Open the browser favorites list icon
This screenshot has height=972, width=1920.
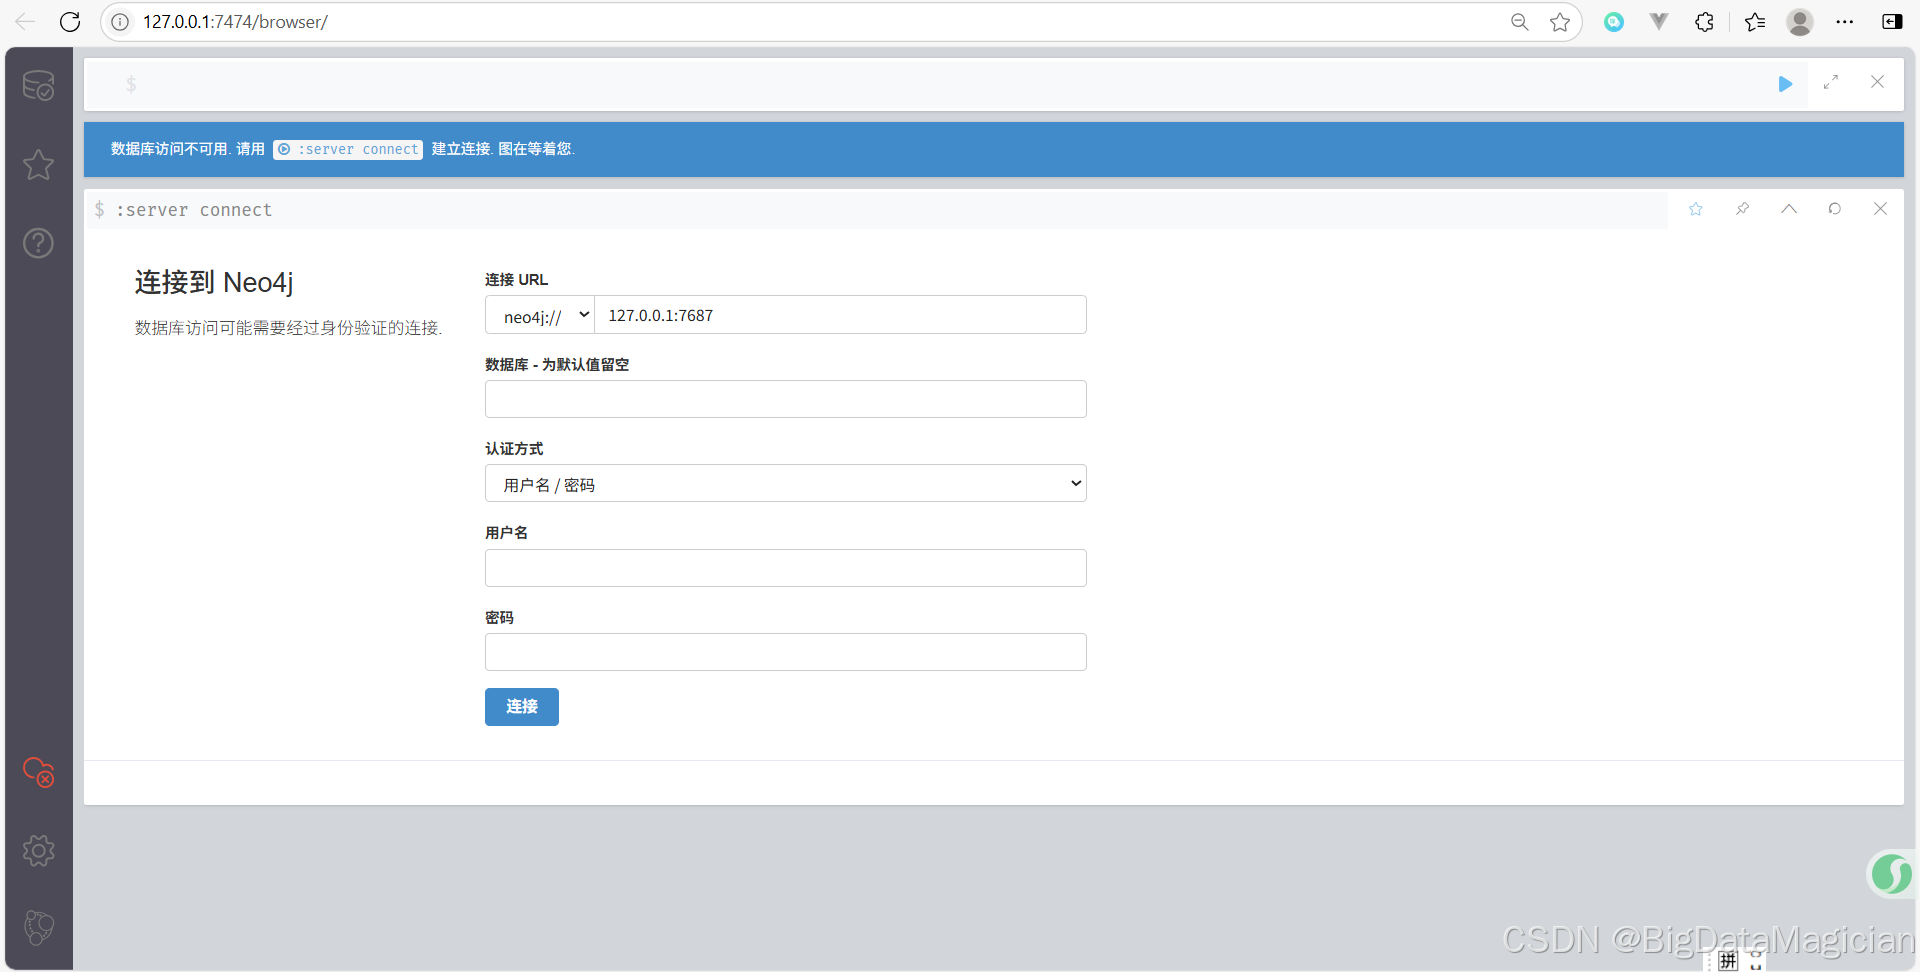(x=1755, y=22)
